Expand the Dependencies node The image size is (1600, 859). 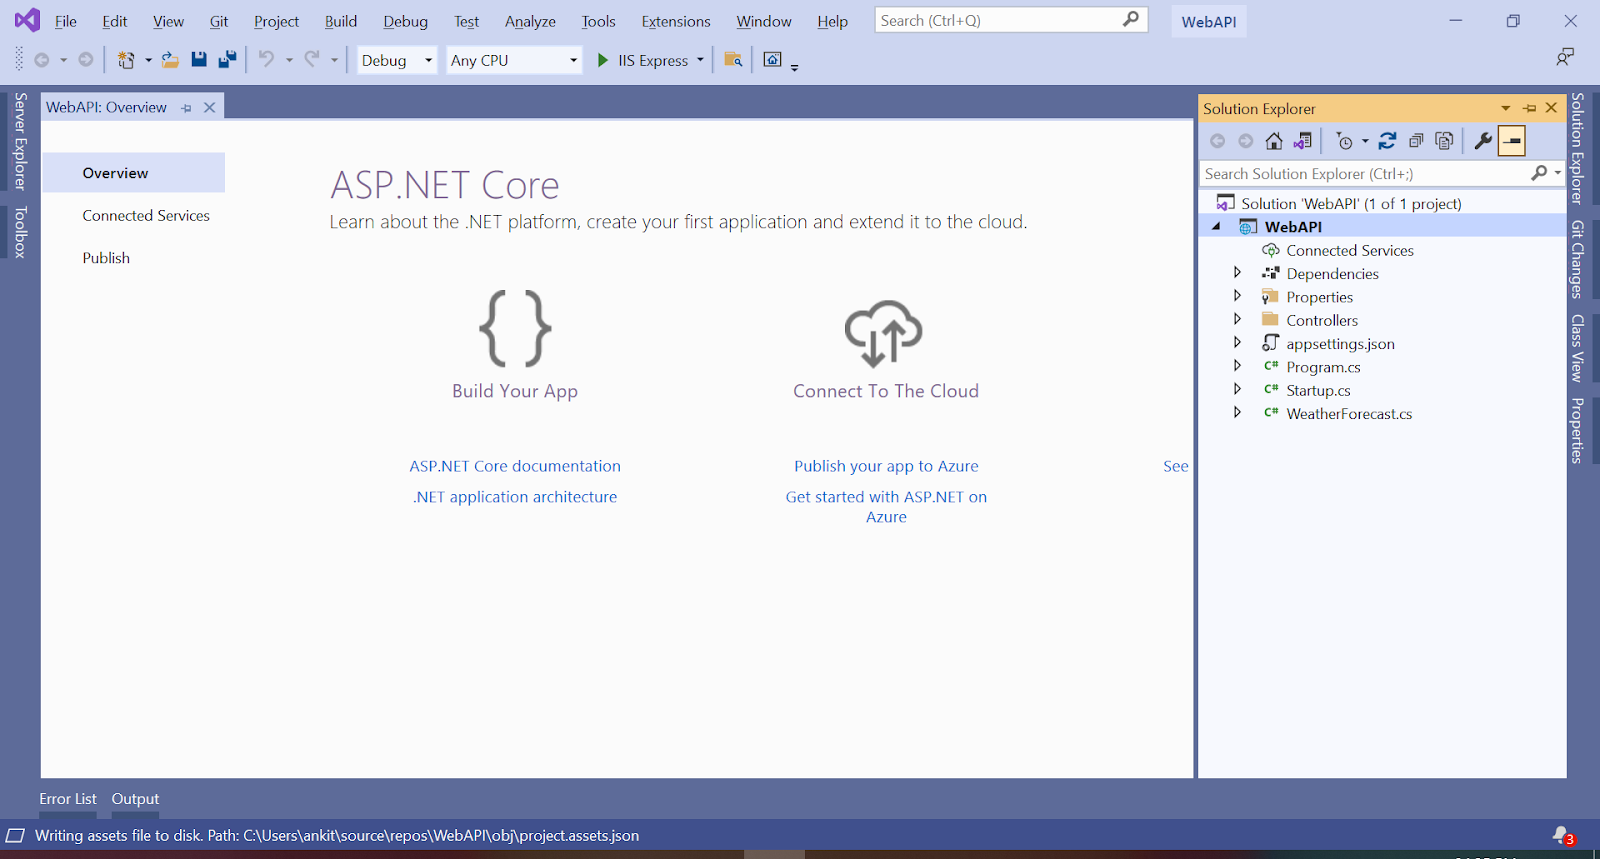(x=1237, y=272)
